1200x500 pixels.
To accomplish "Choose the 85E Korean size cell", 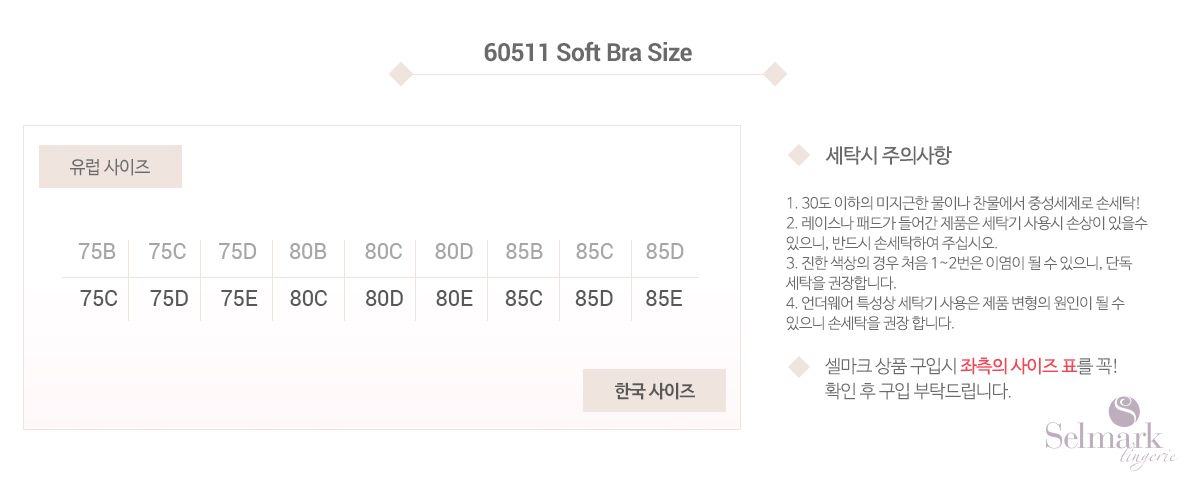I will [664, 299].
